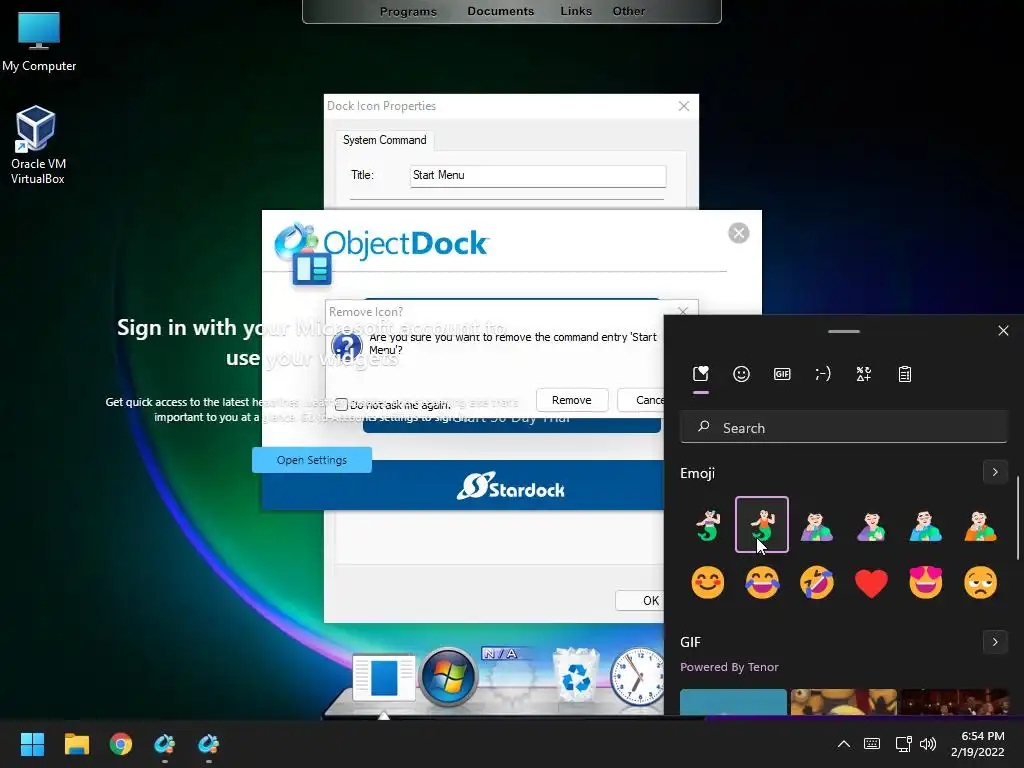Open Clipboard history tab in emoji panel
Screen dimensions: 1024x768
coord(904,374)
